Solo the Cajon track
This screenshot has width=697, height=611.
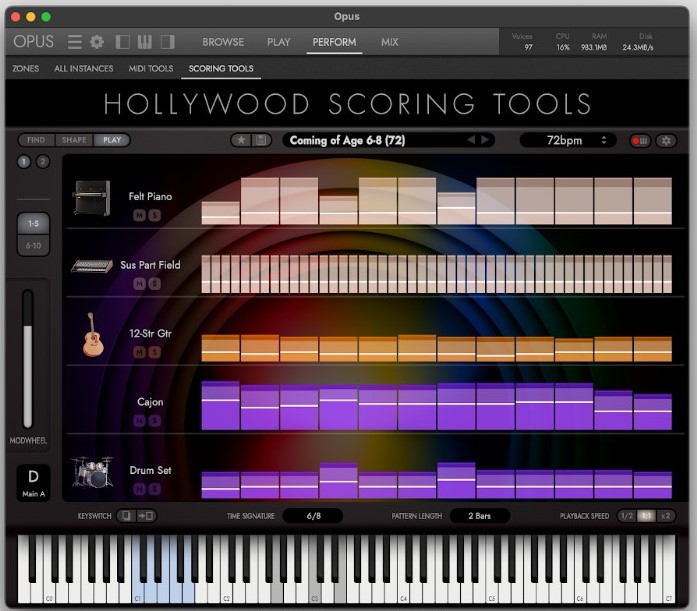coord(155,420)
